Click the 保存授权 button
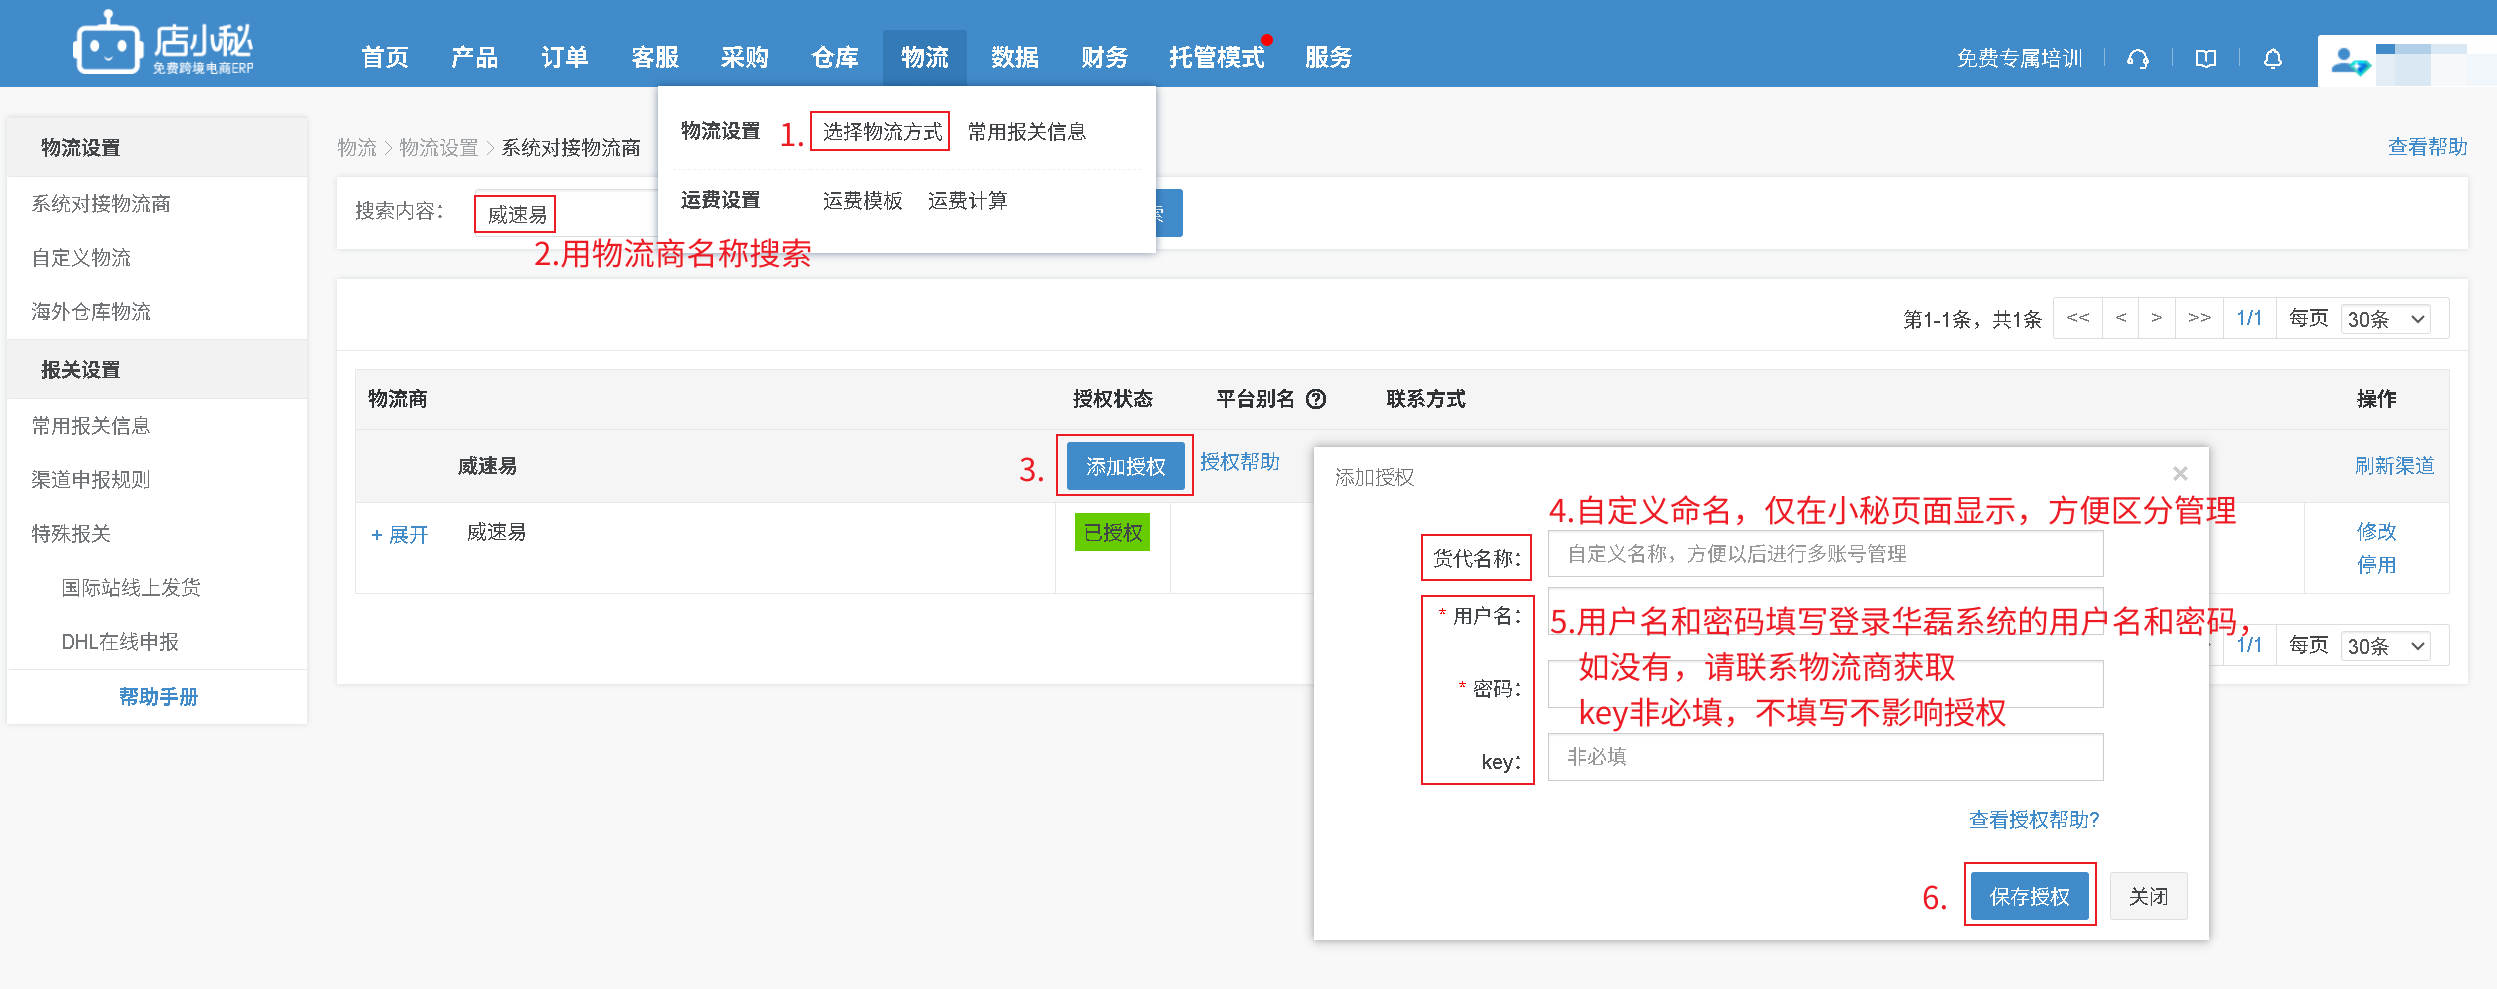 2029,896
